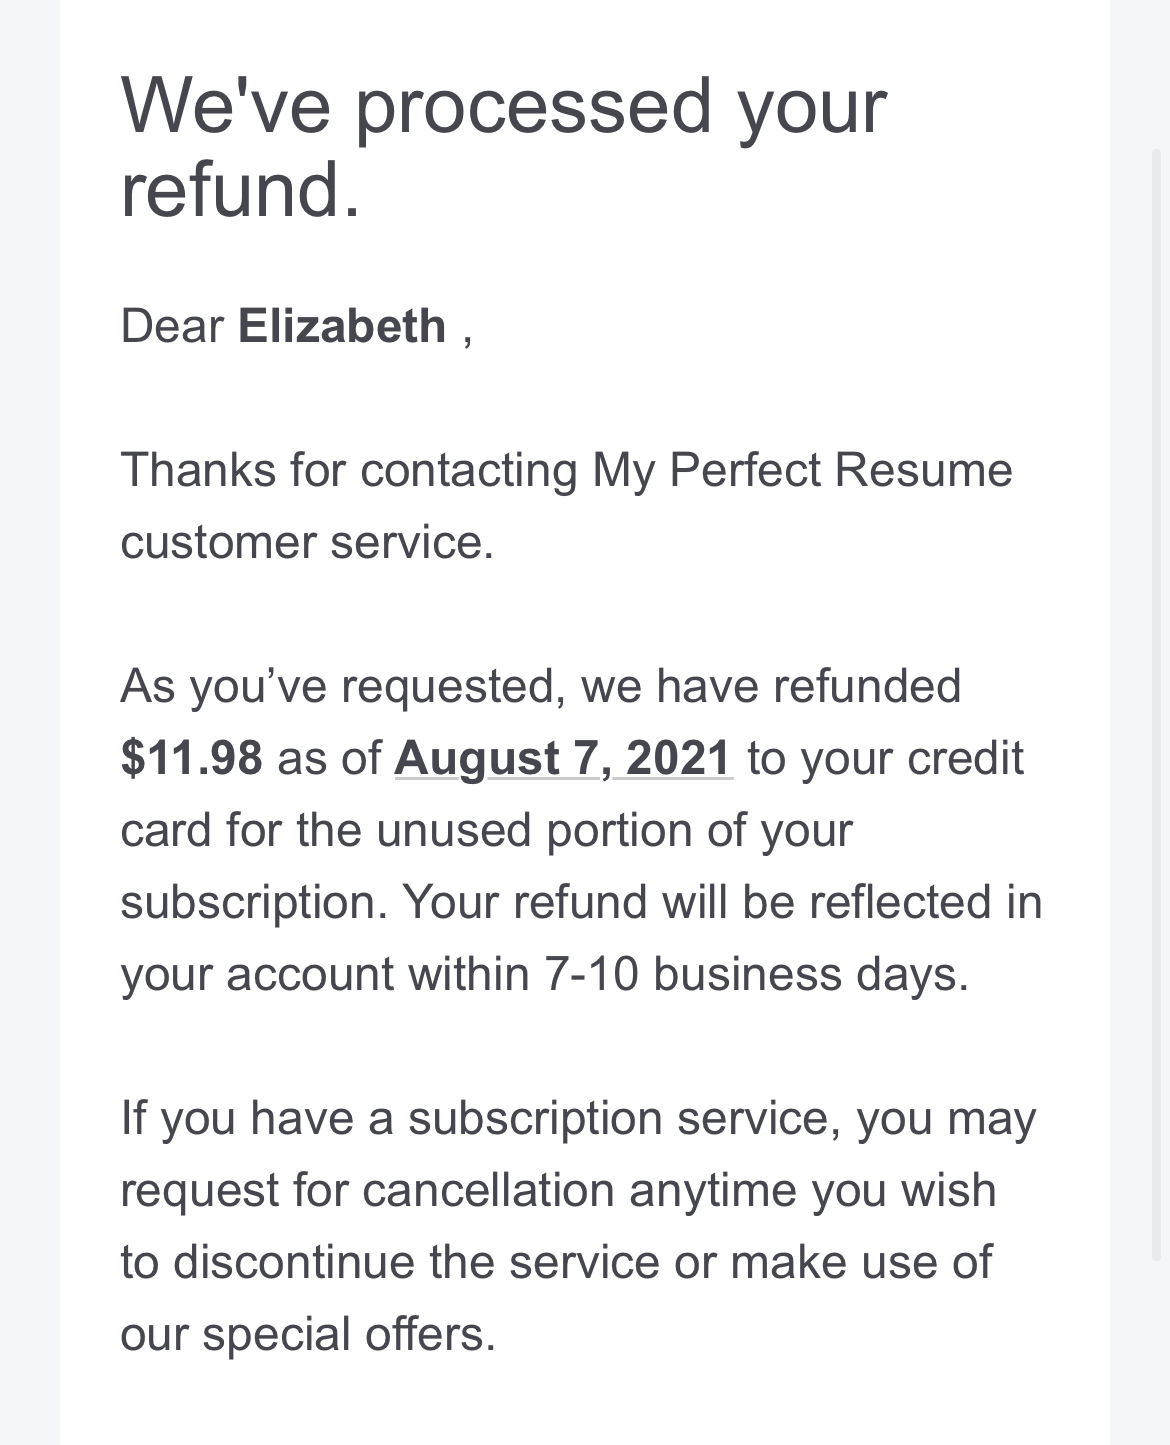Screen dimensions: 1170x1445
Task: Click the "Thanks for contacting" phrase
Action: coord(349,472)
